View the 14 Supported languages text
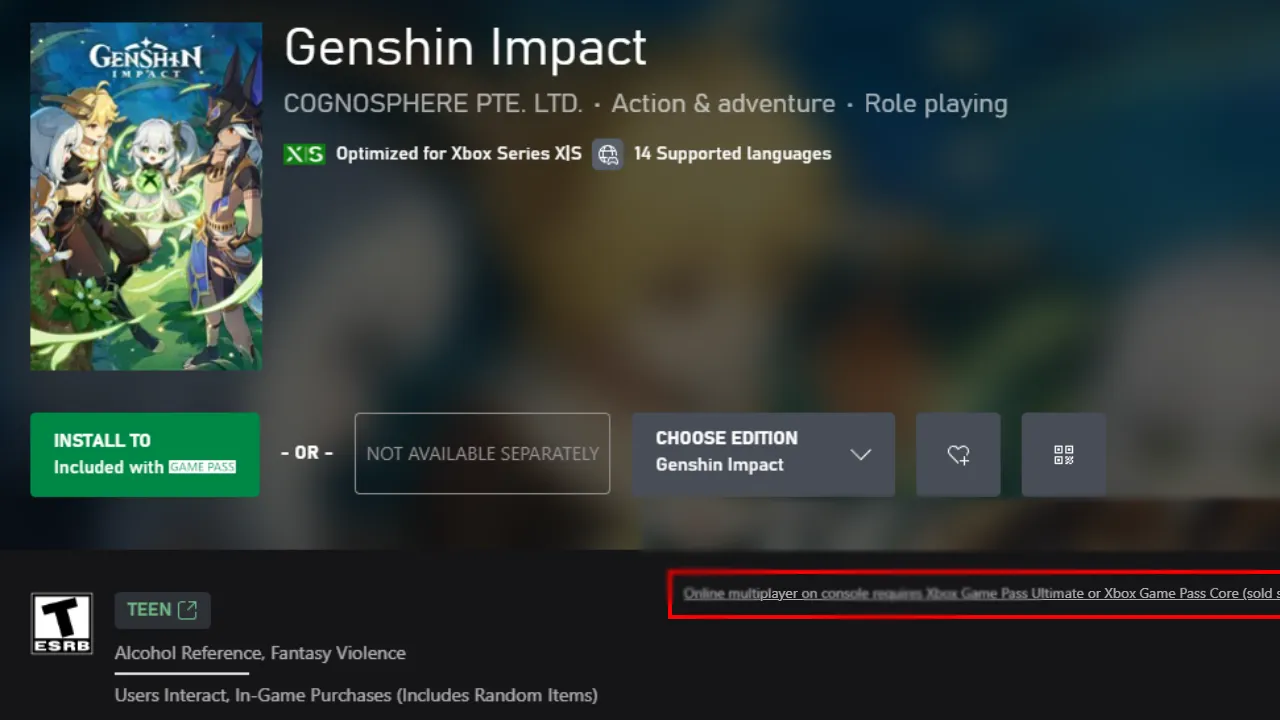 click(x=732, y=154)
